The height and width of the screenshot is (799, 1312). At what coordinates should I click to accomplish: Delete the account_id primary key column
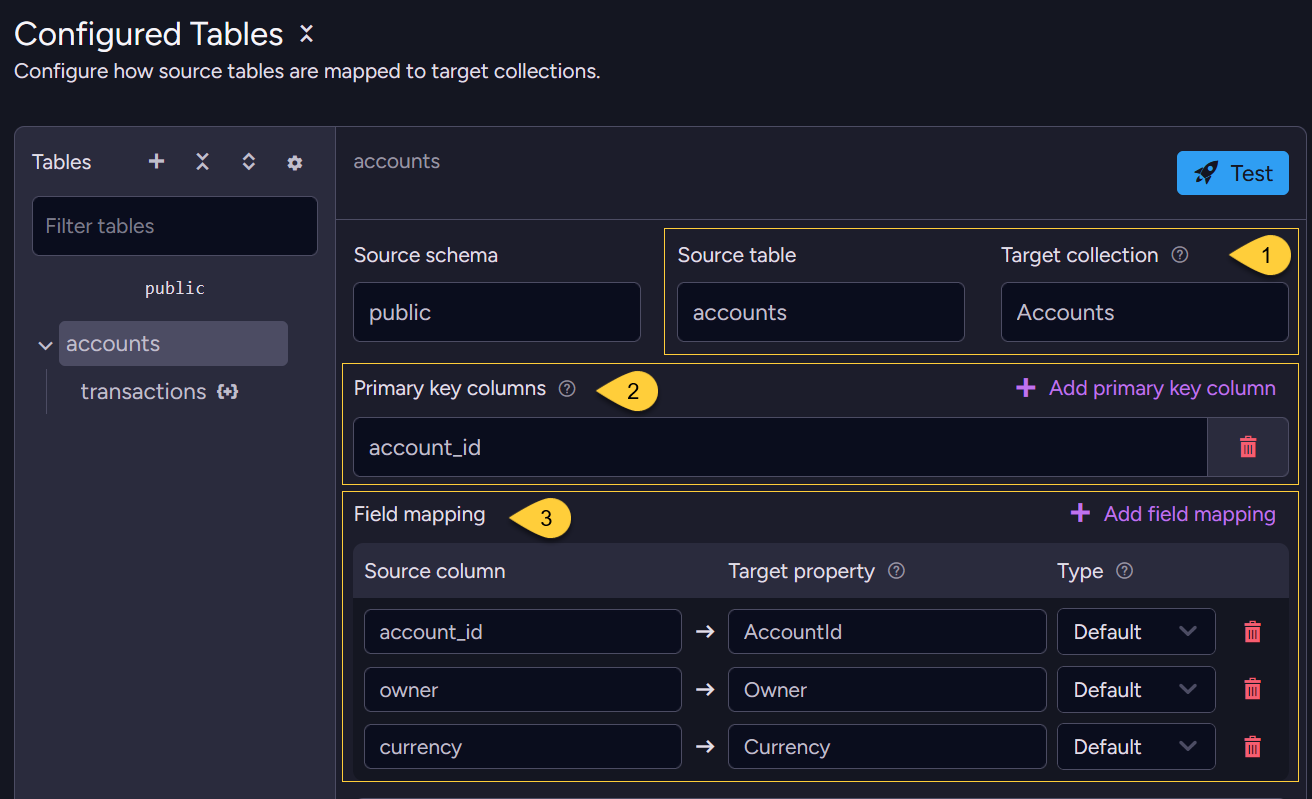point(1248,447)
